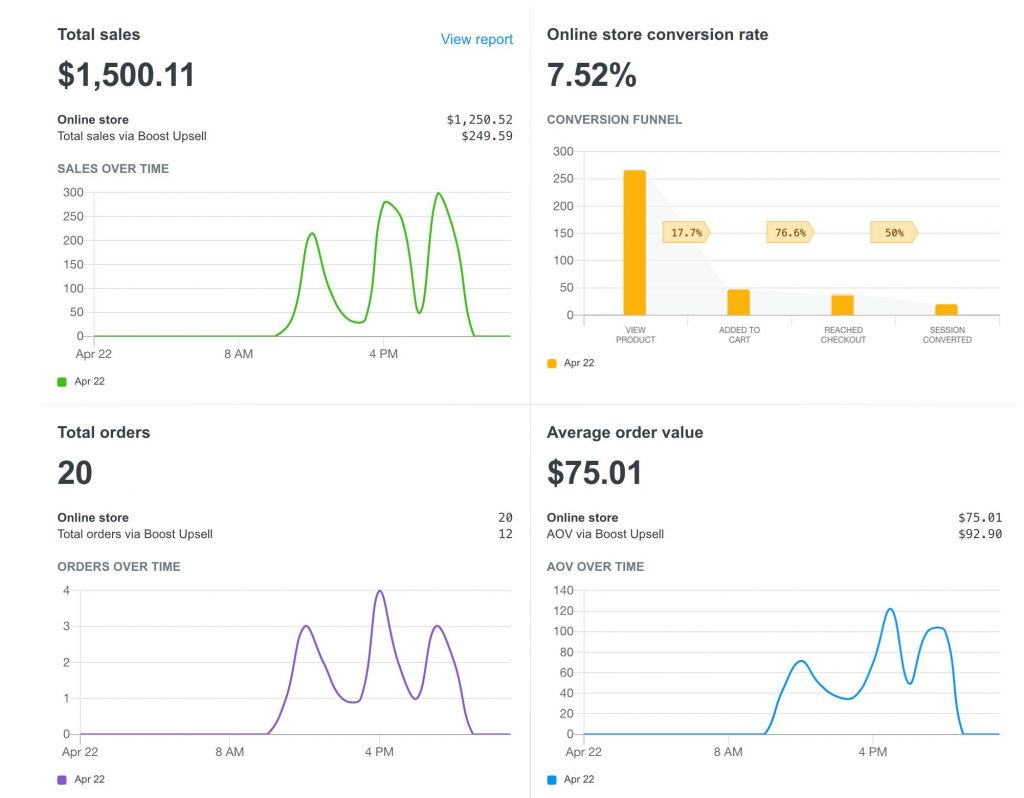This screenshot has width=1024, height=798.
Task: Click the $1,500.11 total sales figure
Action: coord(126,75)
